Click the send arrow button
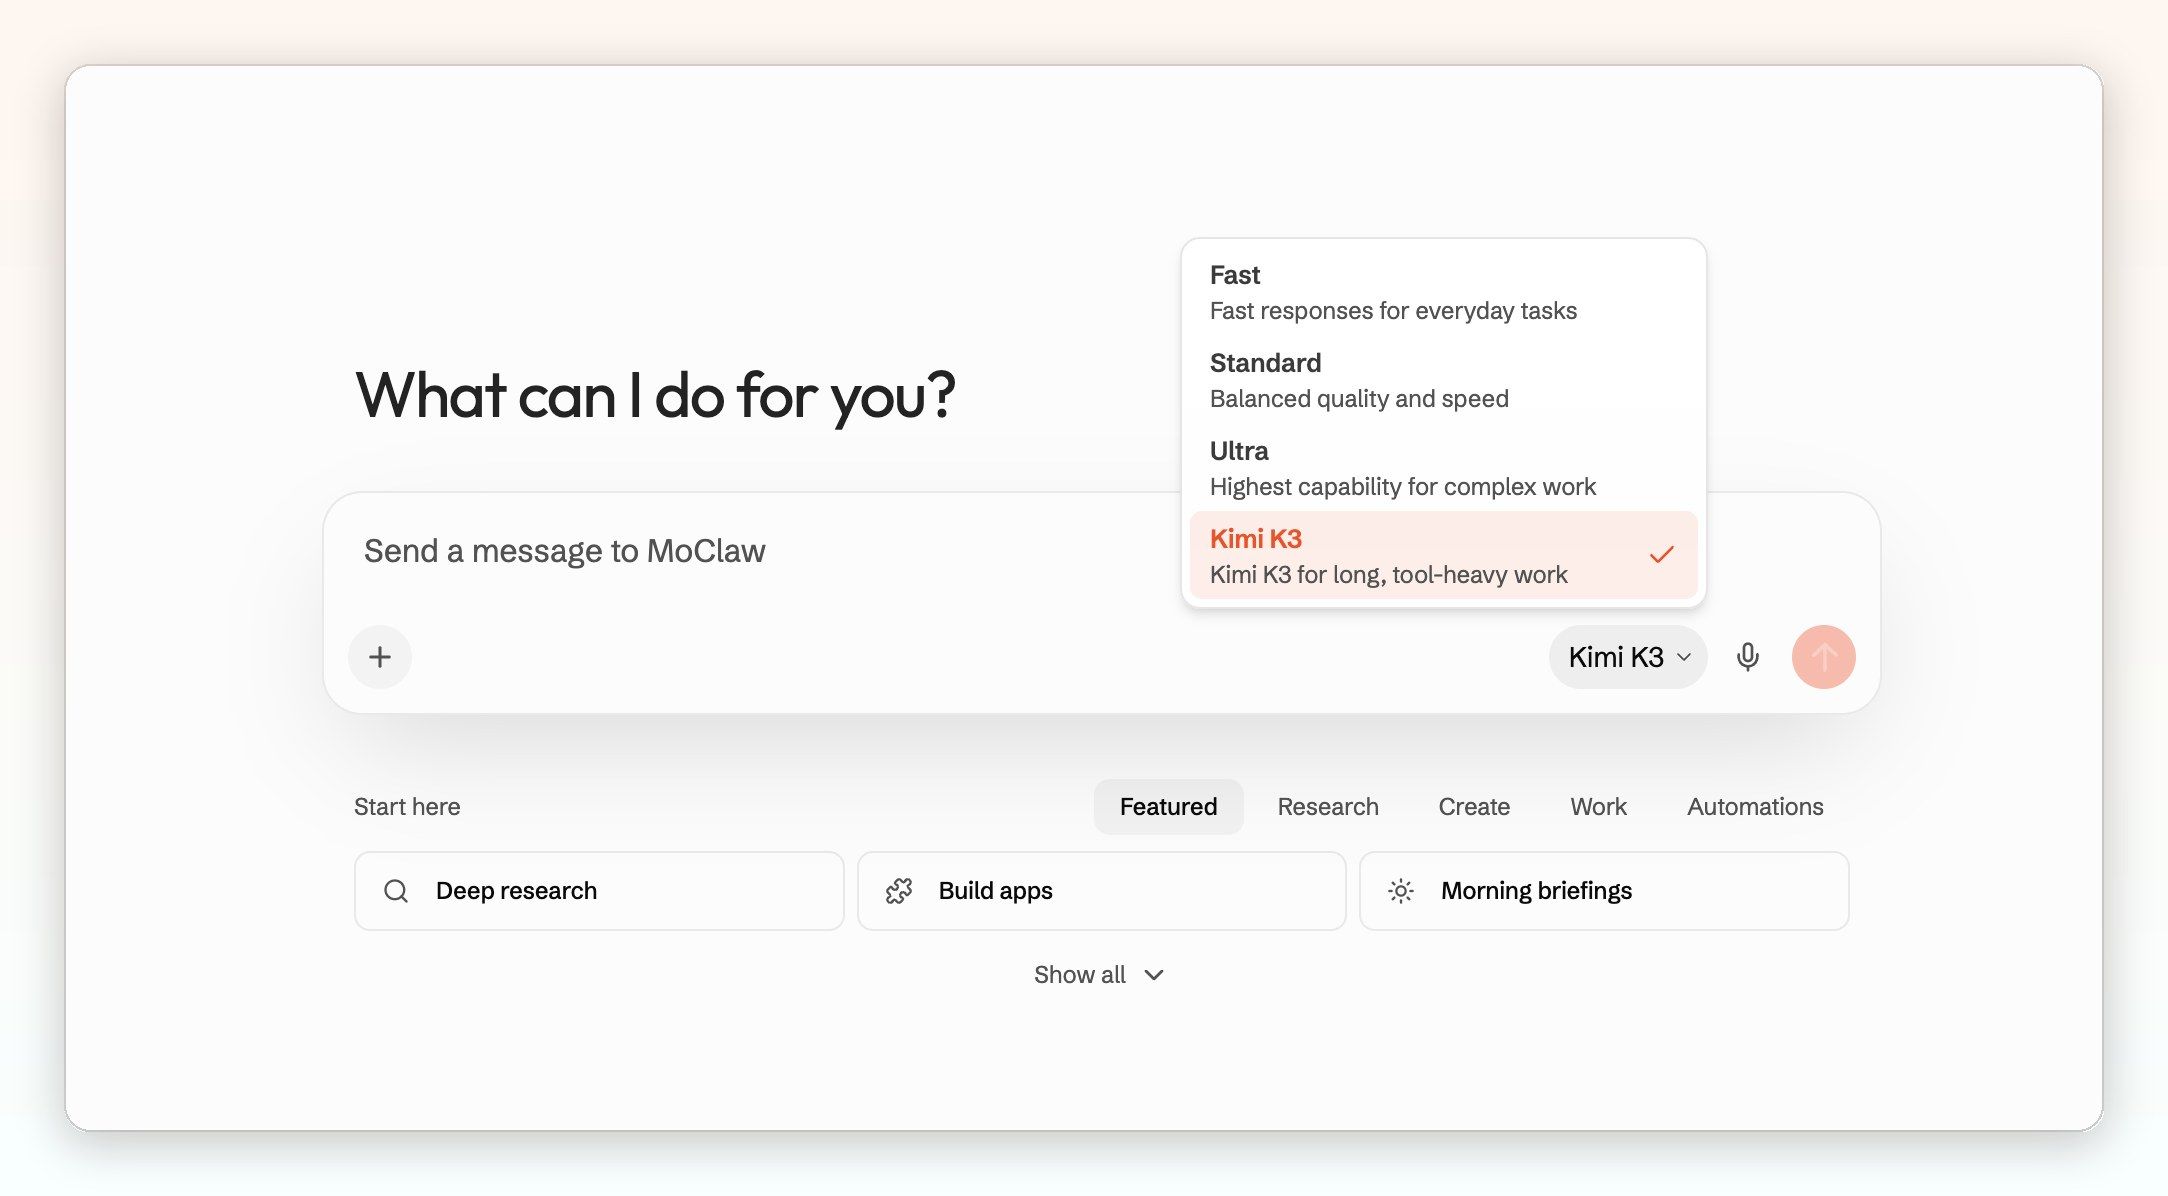The height and width of the screenshot is (1196, 2168). pyautogui.click(x=1824, y=657)
